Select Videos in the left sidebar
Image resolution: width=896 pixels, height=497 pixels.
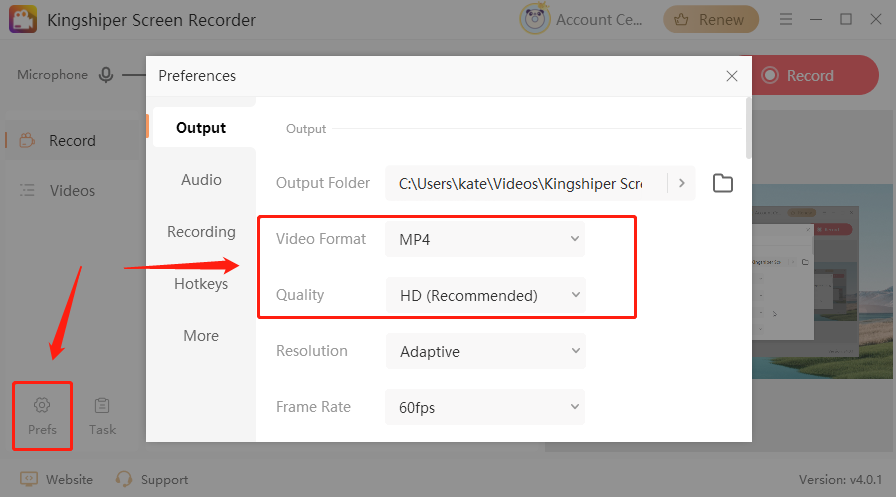click(x=74, y=191)
